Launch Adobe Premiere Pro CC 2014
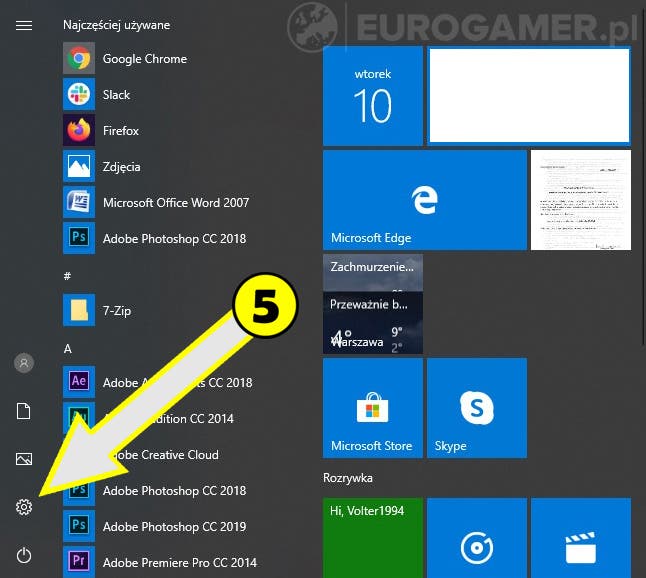Image resolution: width=646 pixels, height=578 pixels. click(160, 562)
